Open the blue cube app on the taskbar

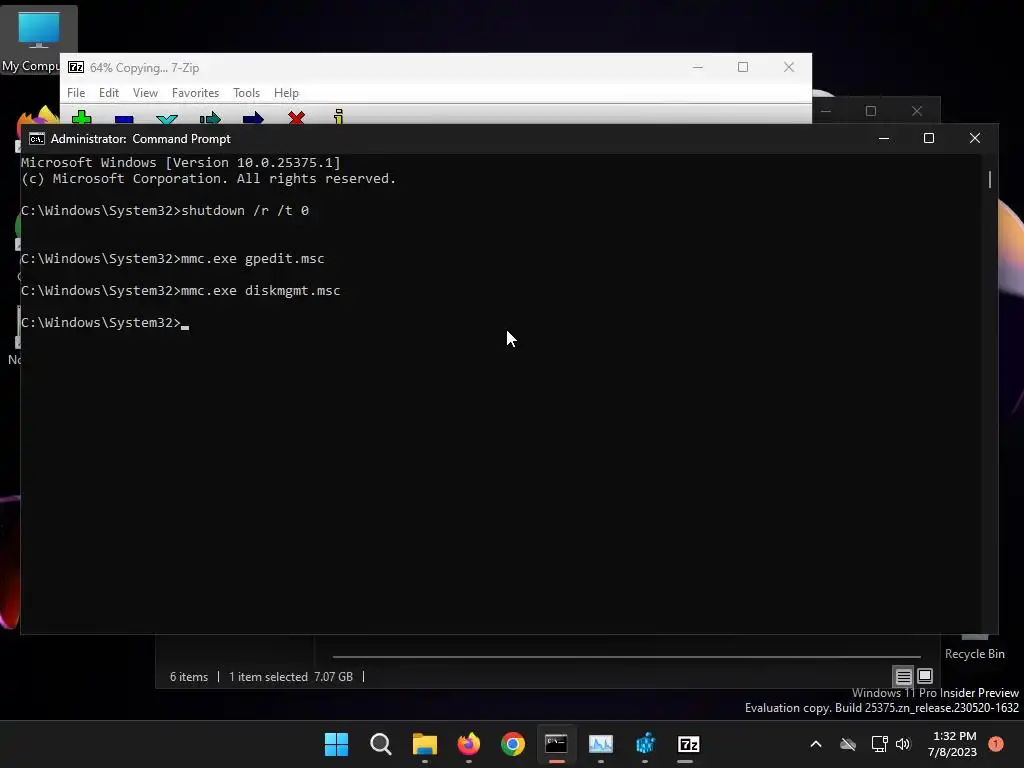tap(645, 744)
